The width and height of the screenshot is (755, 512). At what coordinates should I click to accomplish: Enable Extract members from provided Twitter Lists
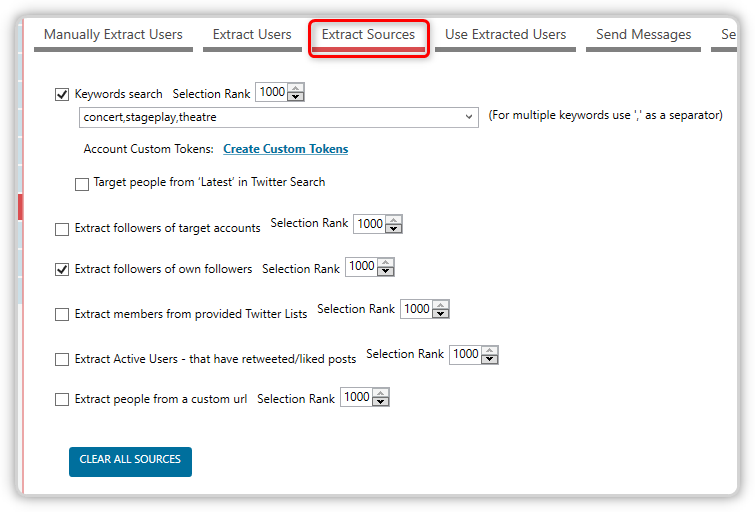(62, 315)
